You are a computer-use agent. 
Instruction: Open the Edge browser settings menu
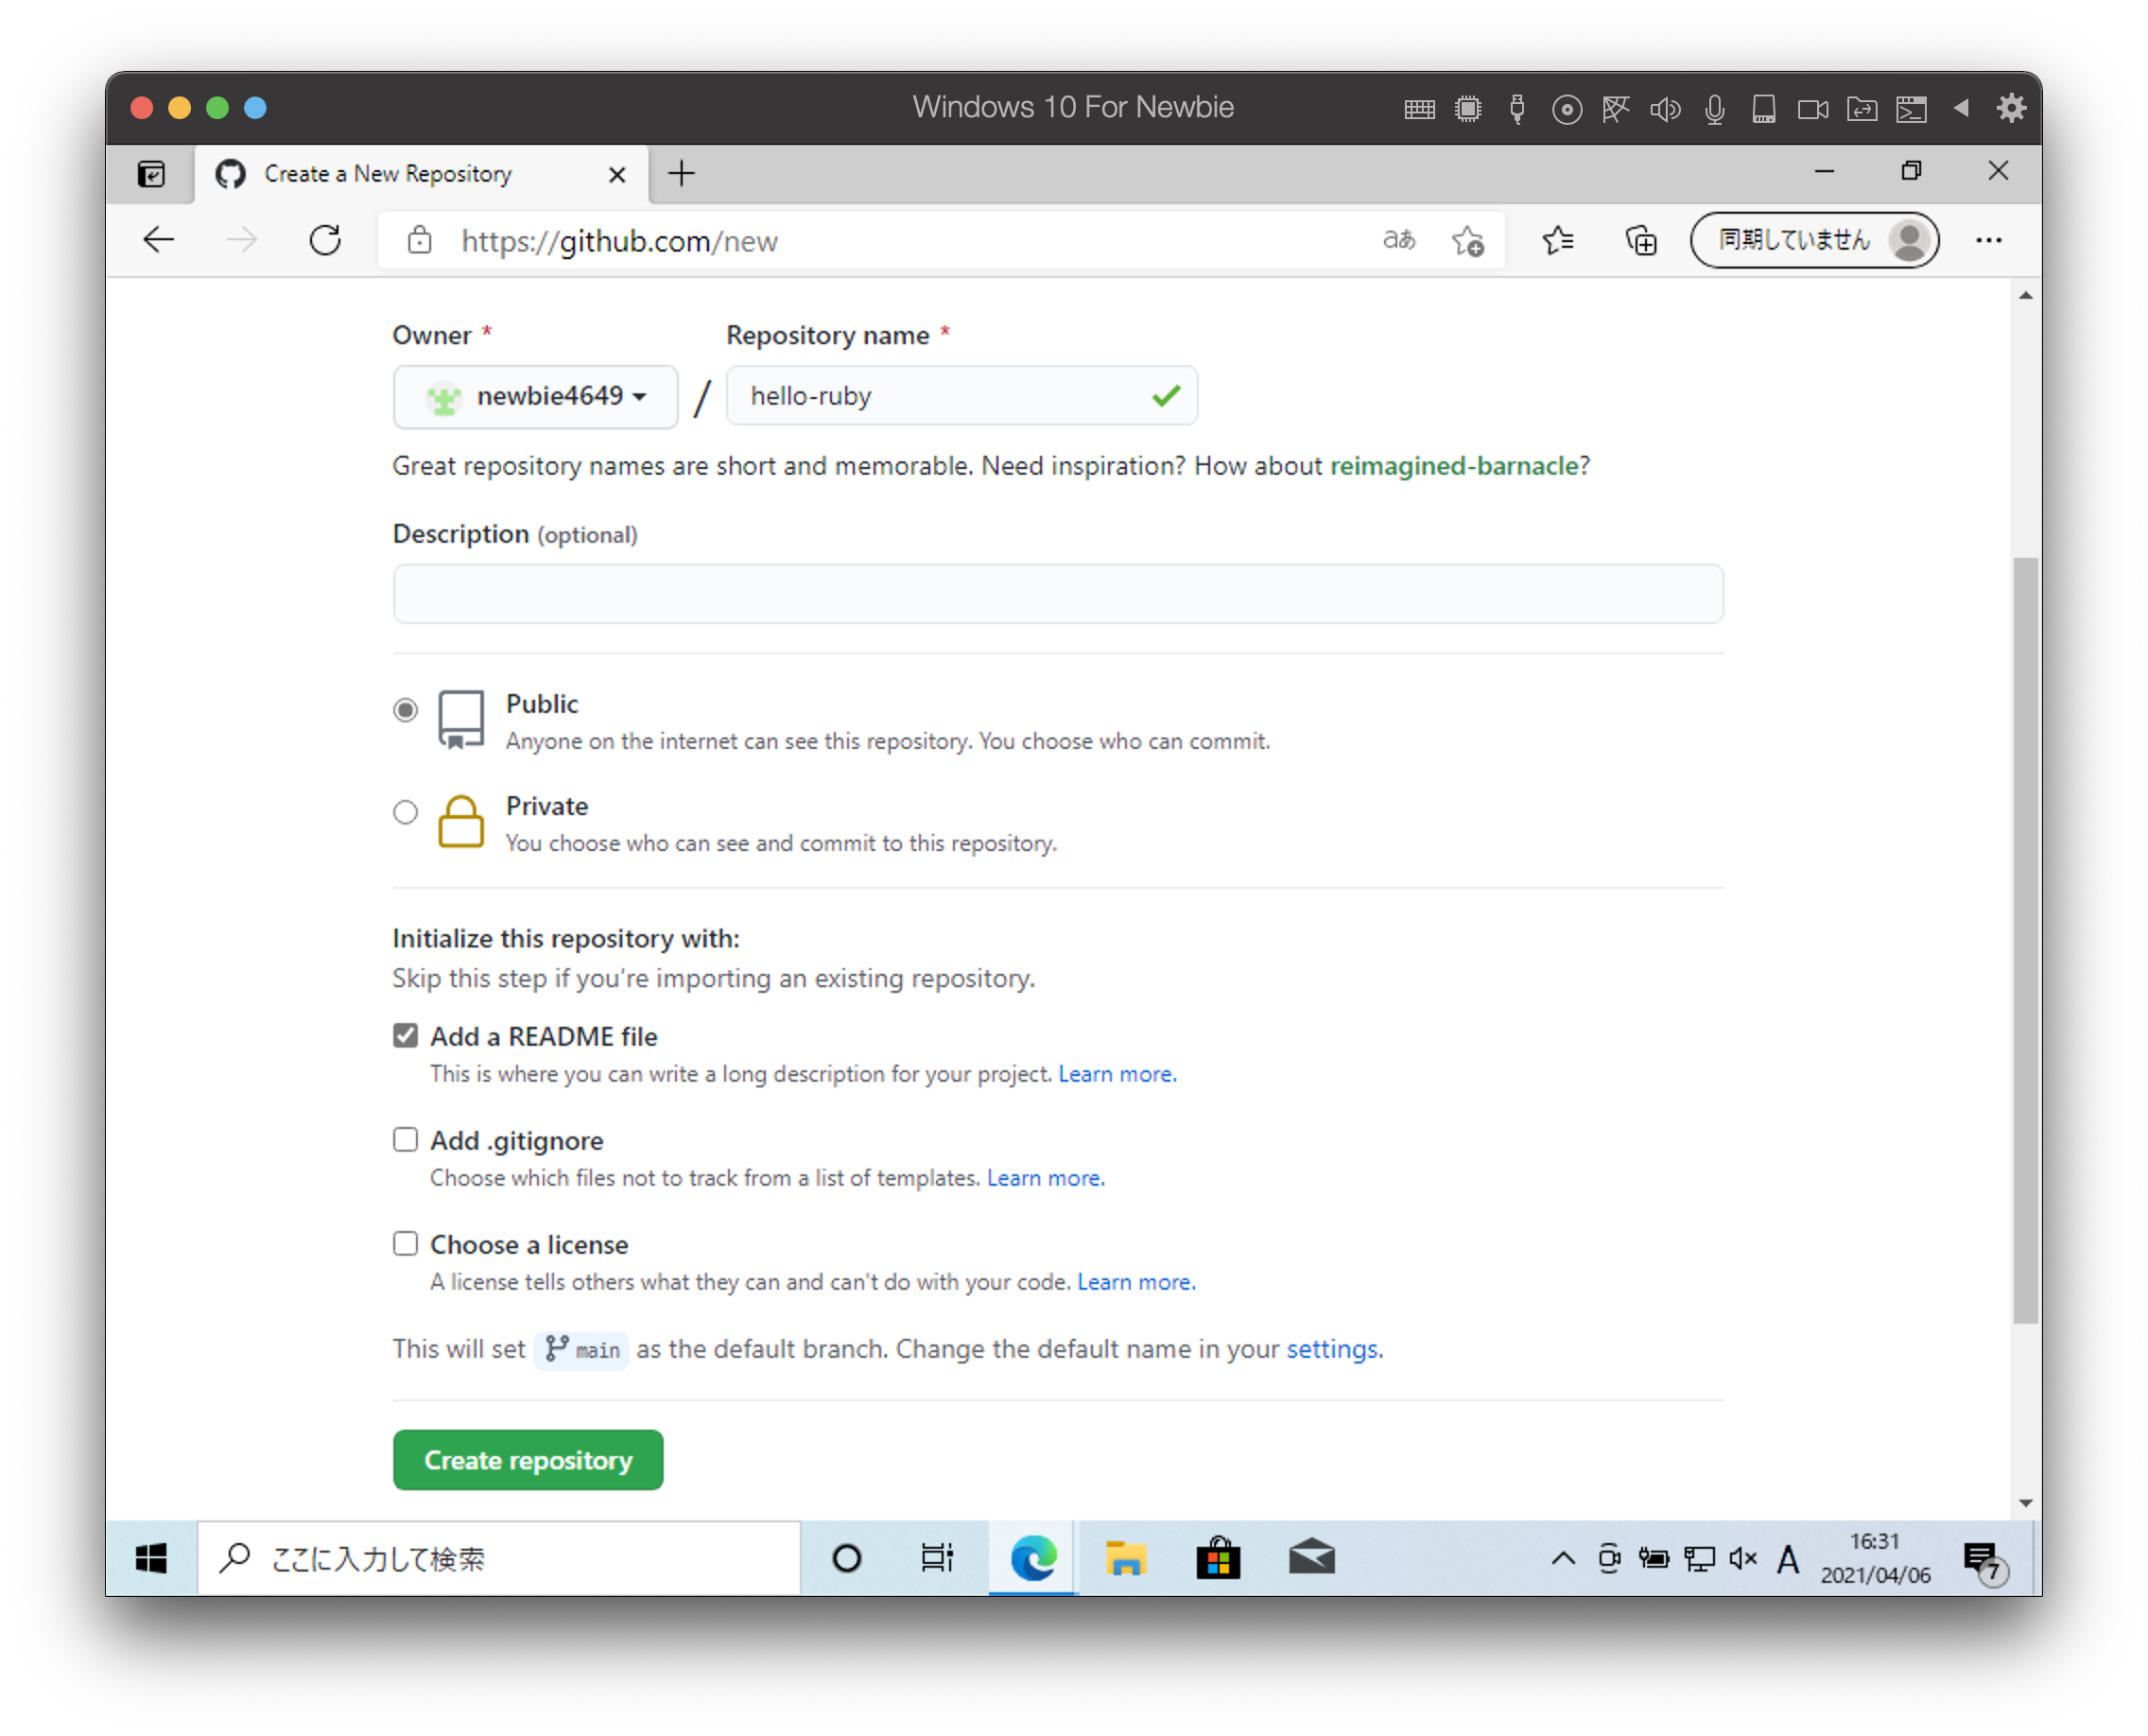1989,240
